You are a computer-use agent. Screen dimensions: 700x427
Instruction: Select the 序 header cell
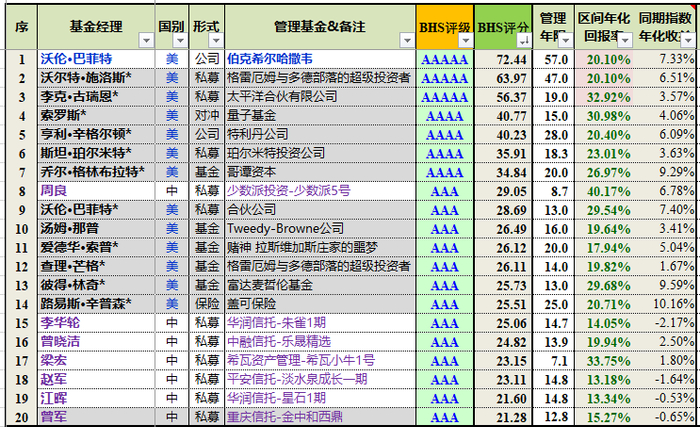21,27
